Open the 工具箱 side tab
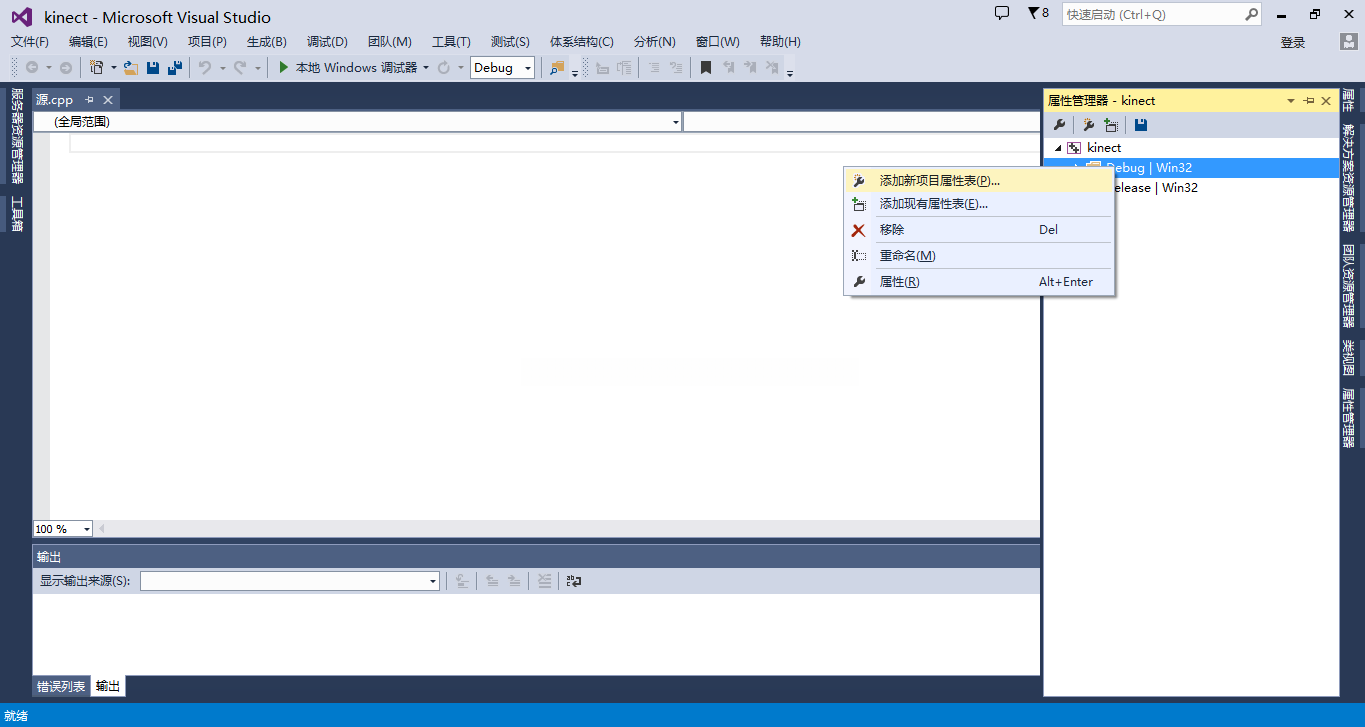This screenshot has width=1365, height=727. [x=16, y=214]
